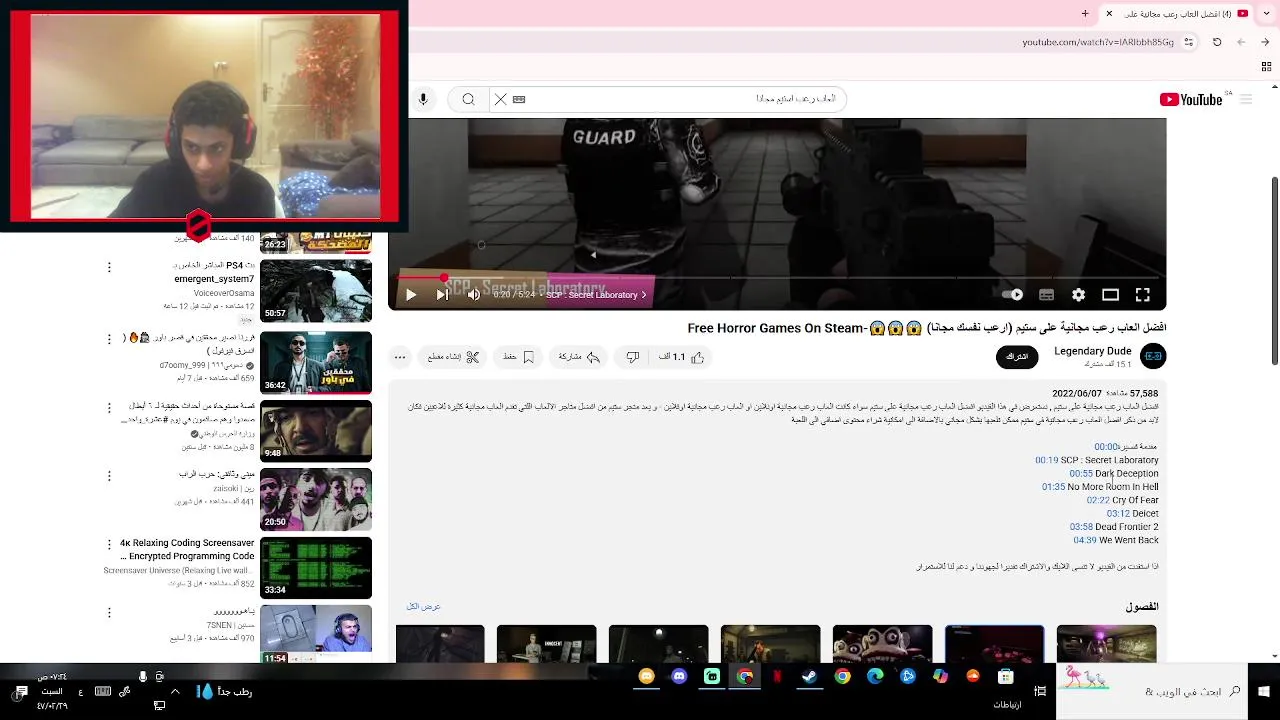Toggle the autoplay switch in the player
Viewport: 1280px width, 720px height.
coord(1013,295)
